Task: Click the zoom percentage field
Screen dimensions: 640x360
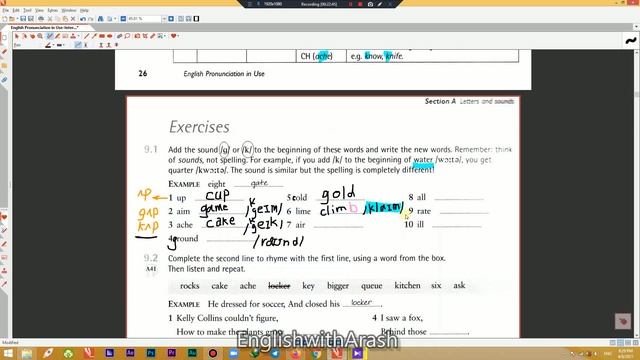Action: (x=144, y=19)
